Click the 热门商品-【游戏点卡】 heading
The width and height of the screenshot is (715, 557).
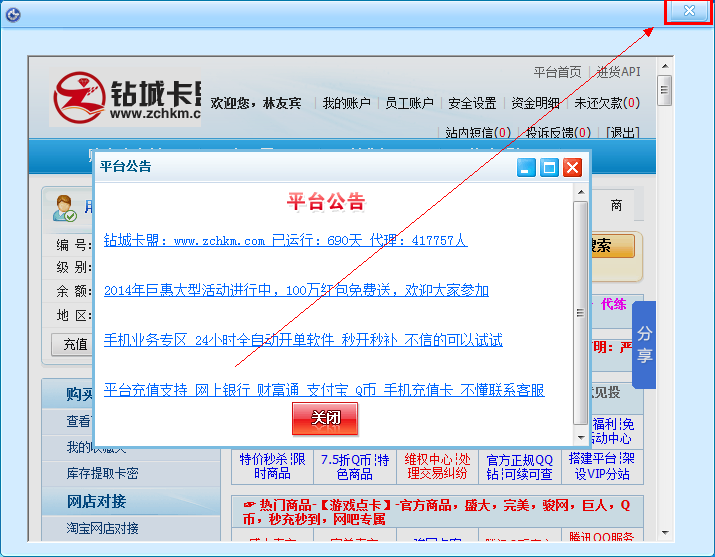[436, 512]
